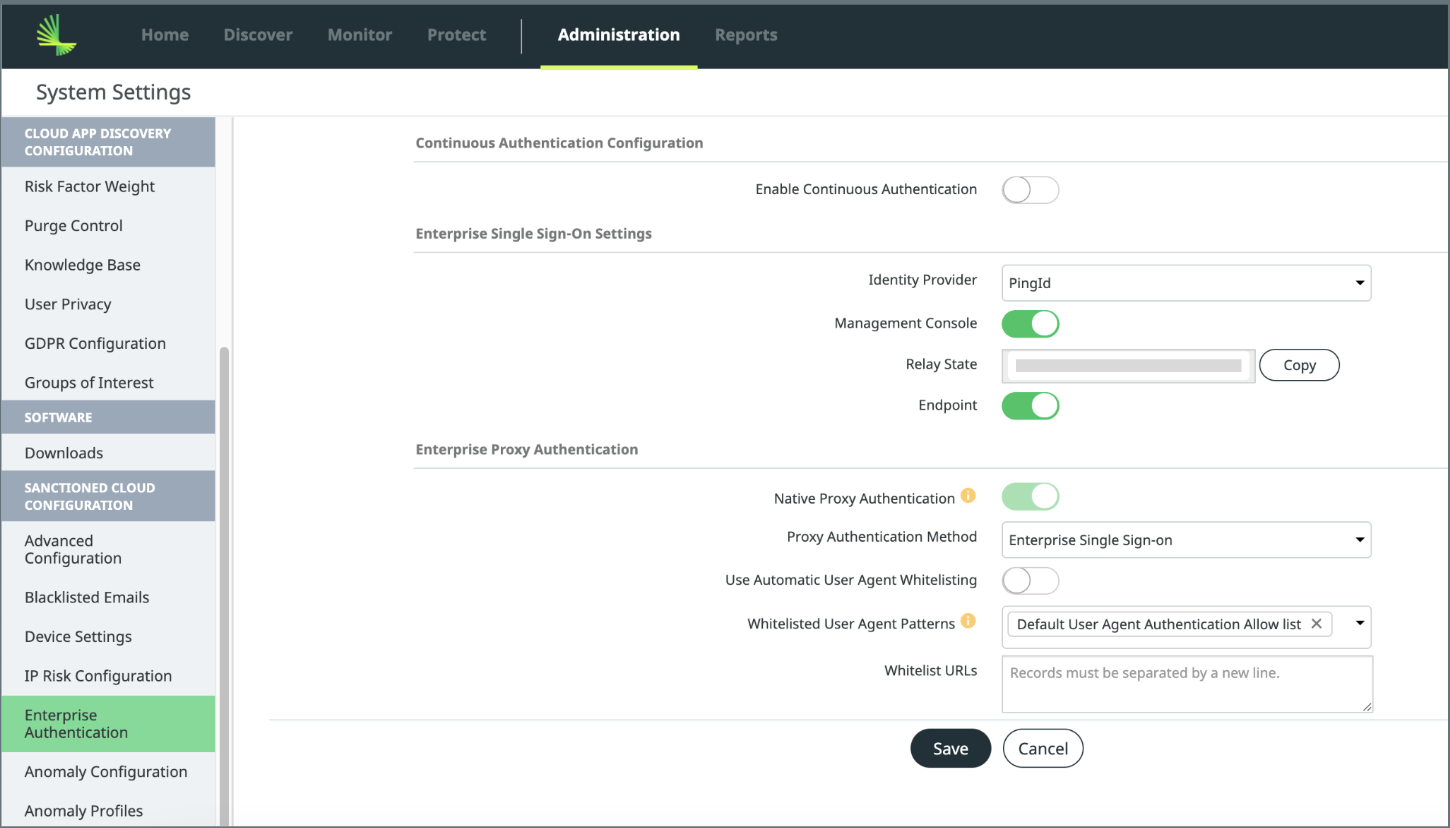
Task: Open the Identity Provider dropdown
Action: coord(1186,283)
